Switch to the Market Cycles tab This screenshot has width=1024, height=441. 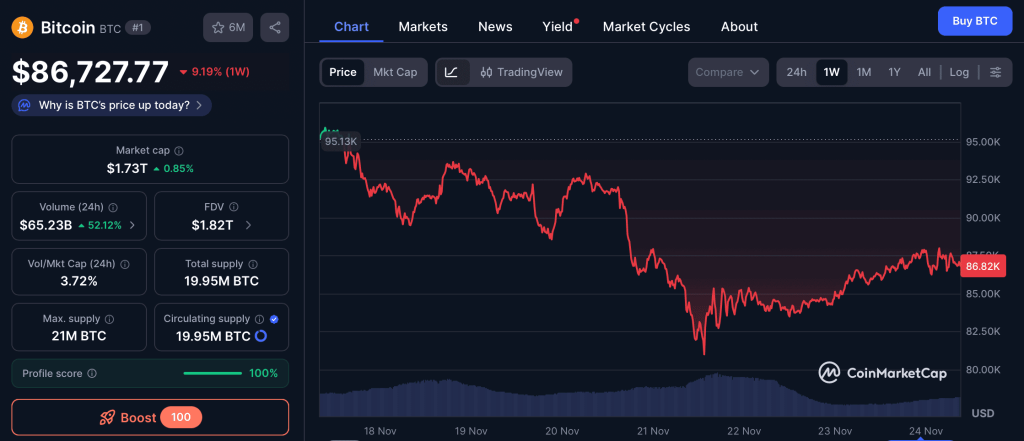[646, 26]
